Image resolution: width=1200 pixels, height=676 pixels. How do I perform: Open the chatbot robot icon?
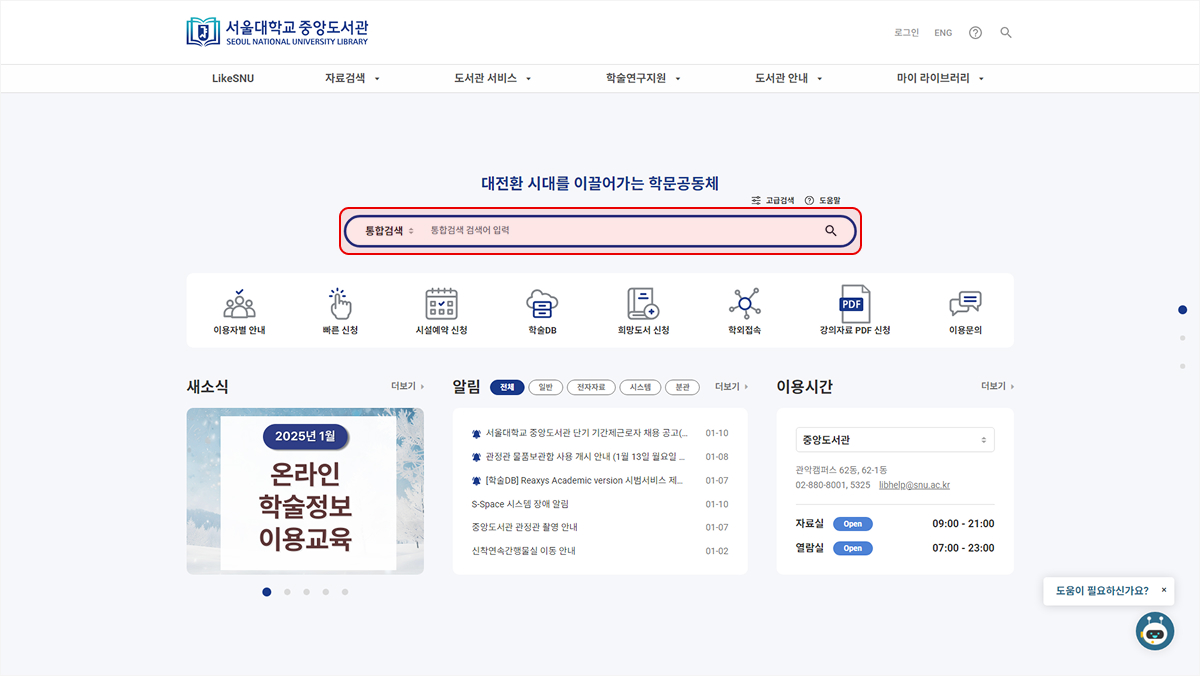tap(1154, 631)
